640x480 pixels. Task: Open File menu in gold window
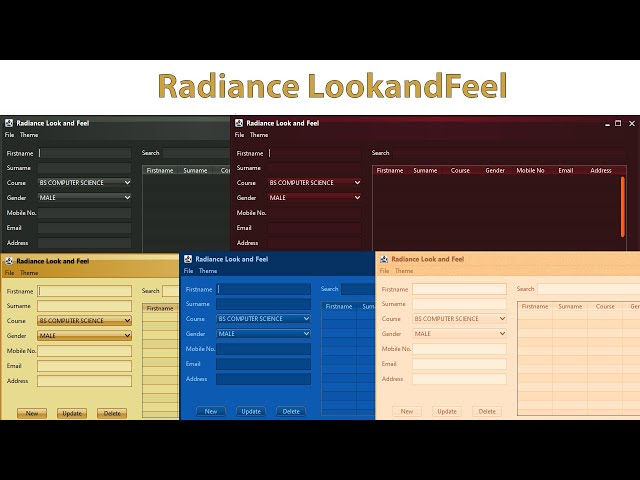(9, 273)
